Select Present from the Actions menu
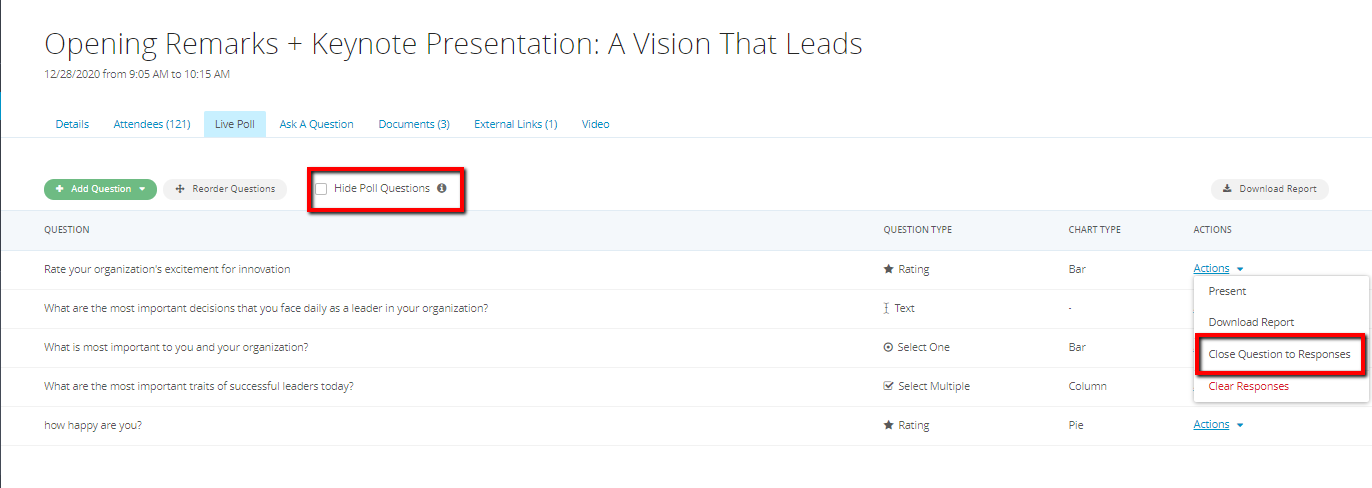Viewport: 1372px width, 488px height. click(x=1227, y=291)
